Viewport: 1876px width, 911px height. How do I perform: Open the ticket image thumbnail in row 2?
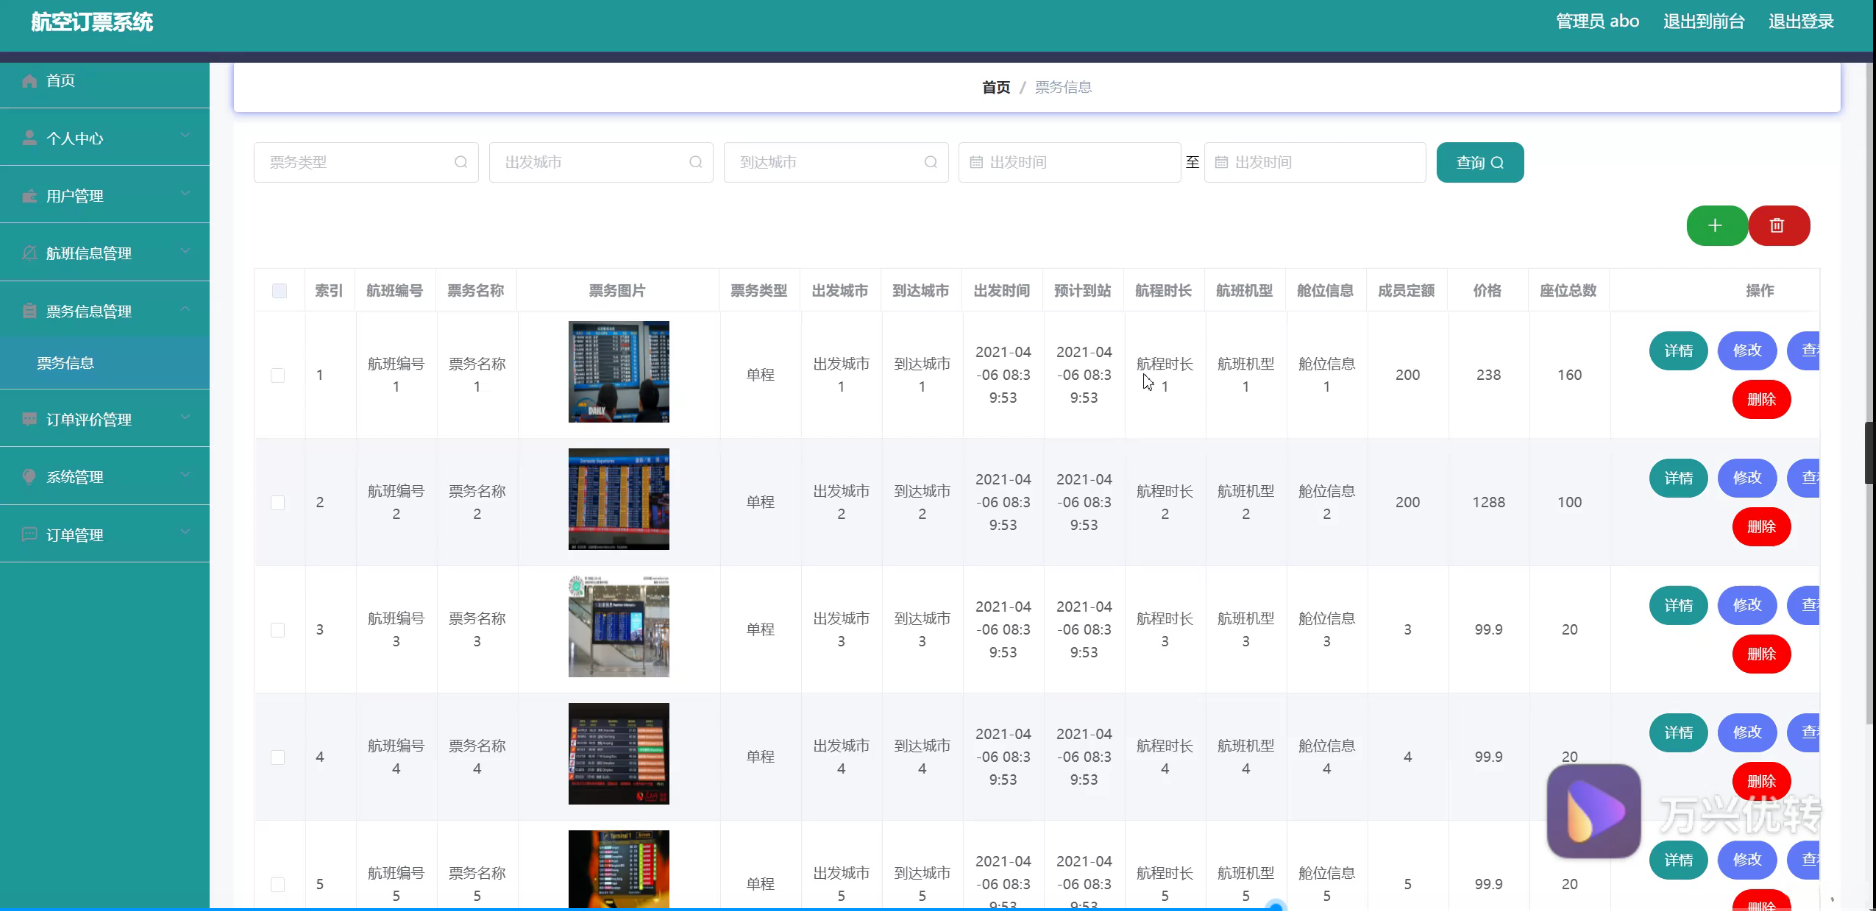[x=618, y=499]
